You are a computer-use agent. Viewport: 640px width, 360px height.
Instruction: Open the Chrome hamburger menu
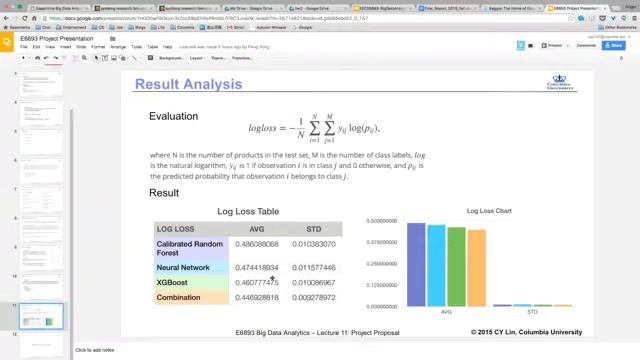634,18
